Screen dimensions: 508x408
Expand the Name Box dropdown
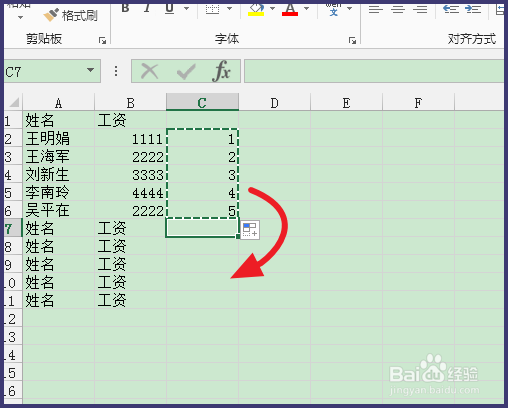pyautogui.click(x=90, y=70)
